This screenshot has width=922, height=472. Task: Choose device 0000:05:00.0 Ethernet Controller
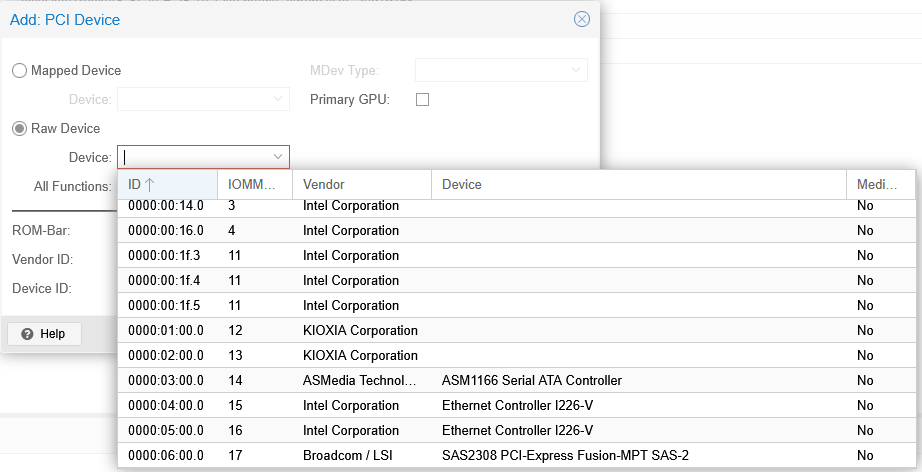pyautogui.click(x=517, y=431)
